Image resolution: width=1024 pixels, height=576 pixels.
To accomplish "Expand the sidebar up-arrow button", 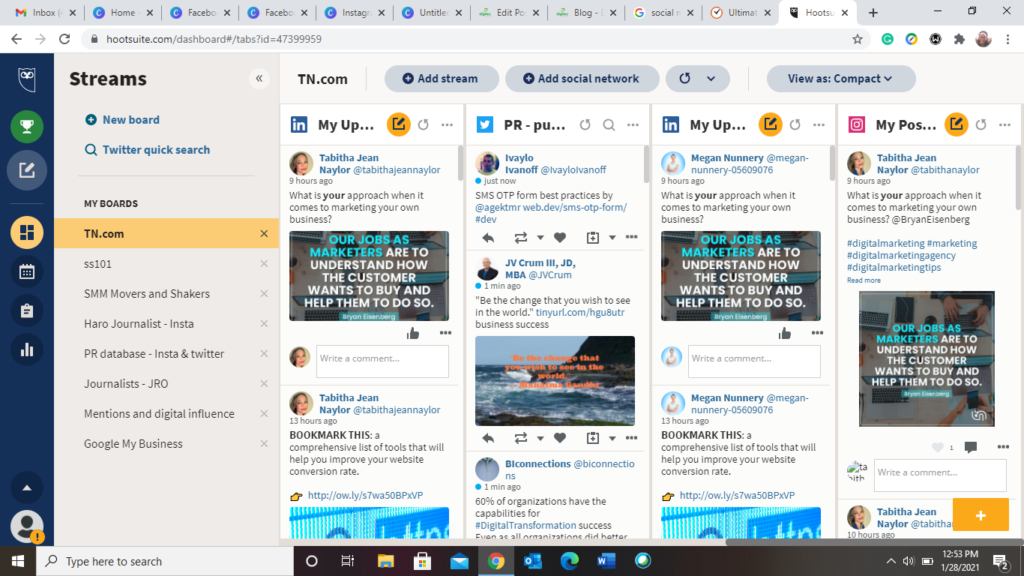I will click(27, 487).
